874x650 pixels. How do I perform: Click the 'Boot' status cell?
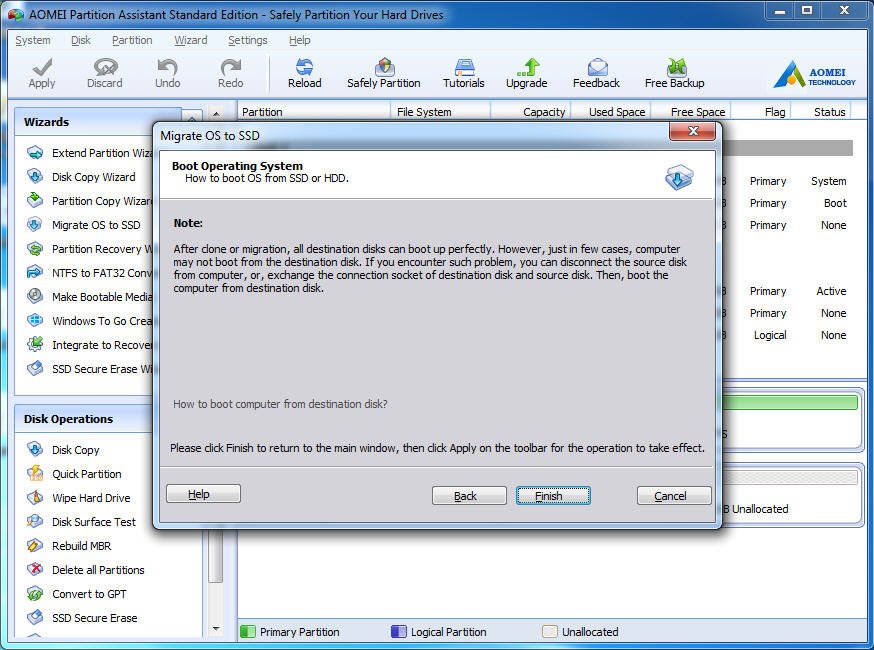tap(835, 203)
